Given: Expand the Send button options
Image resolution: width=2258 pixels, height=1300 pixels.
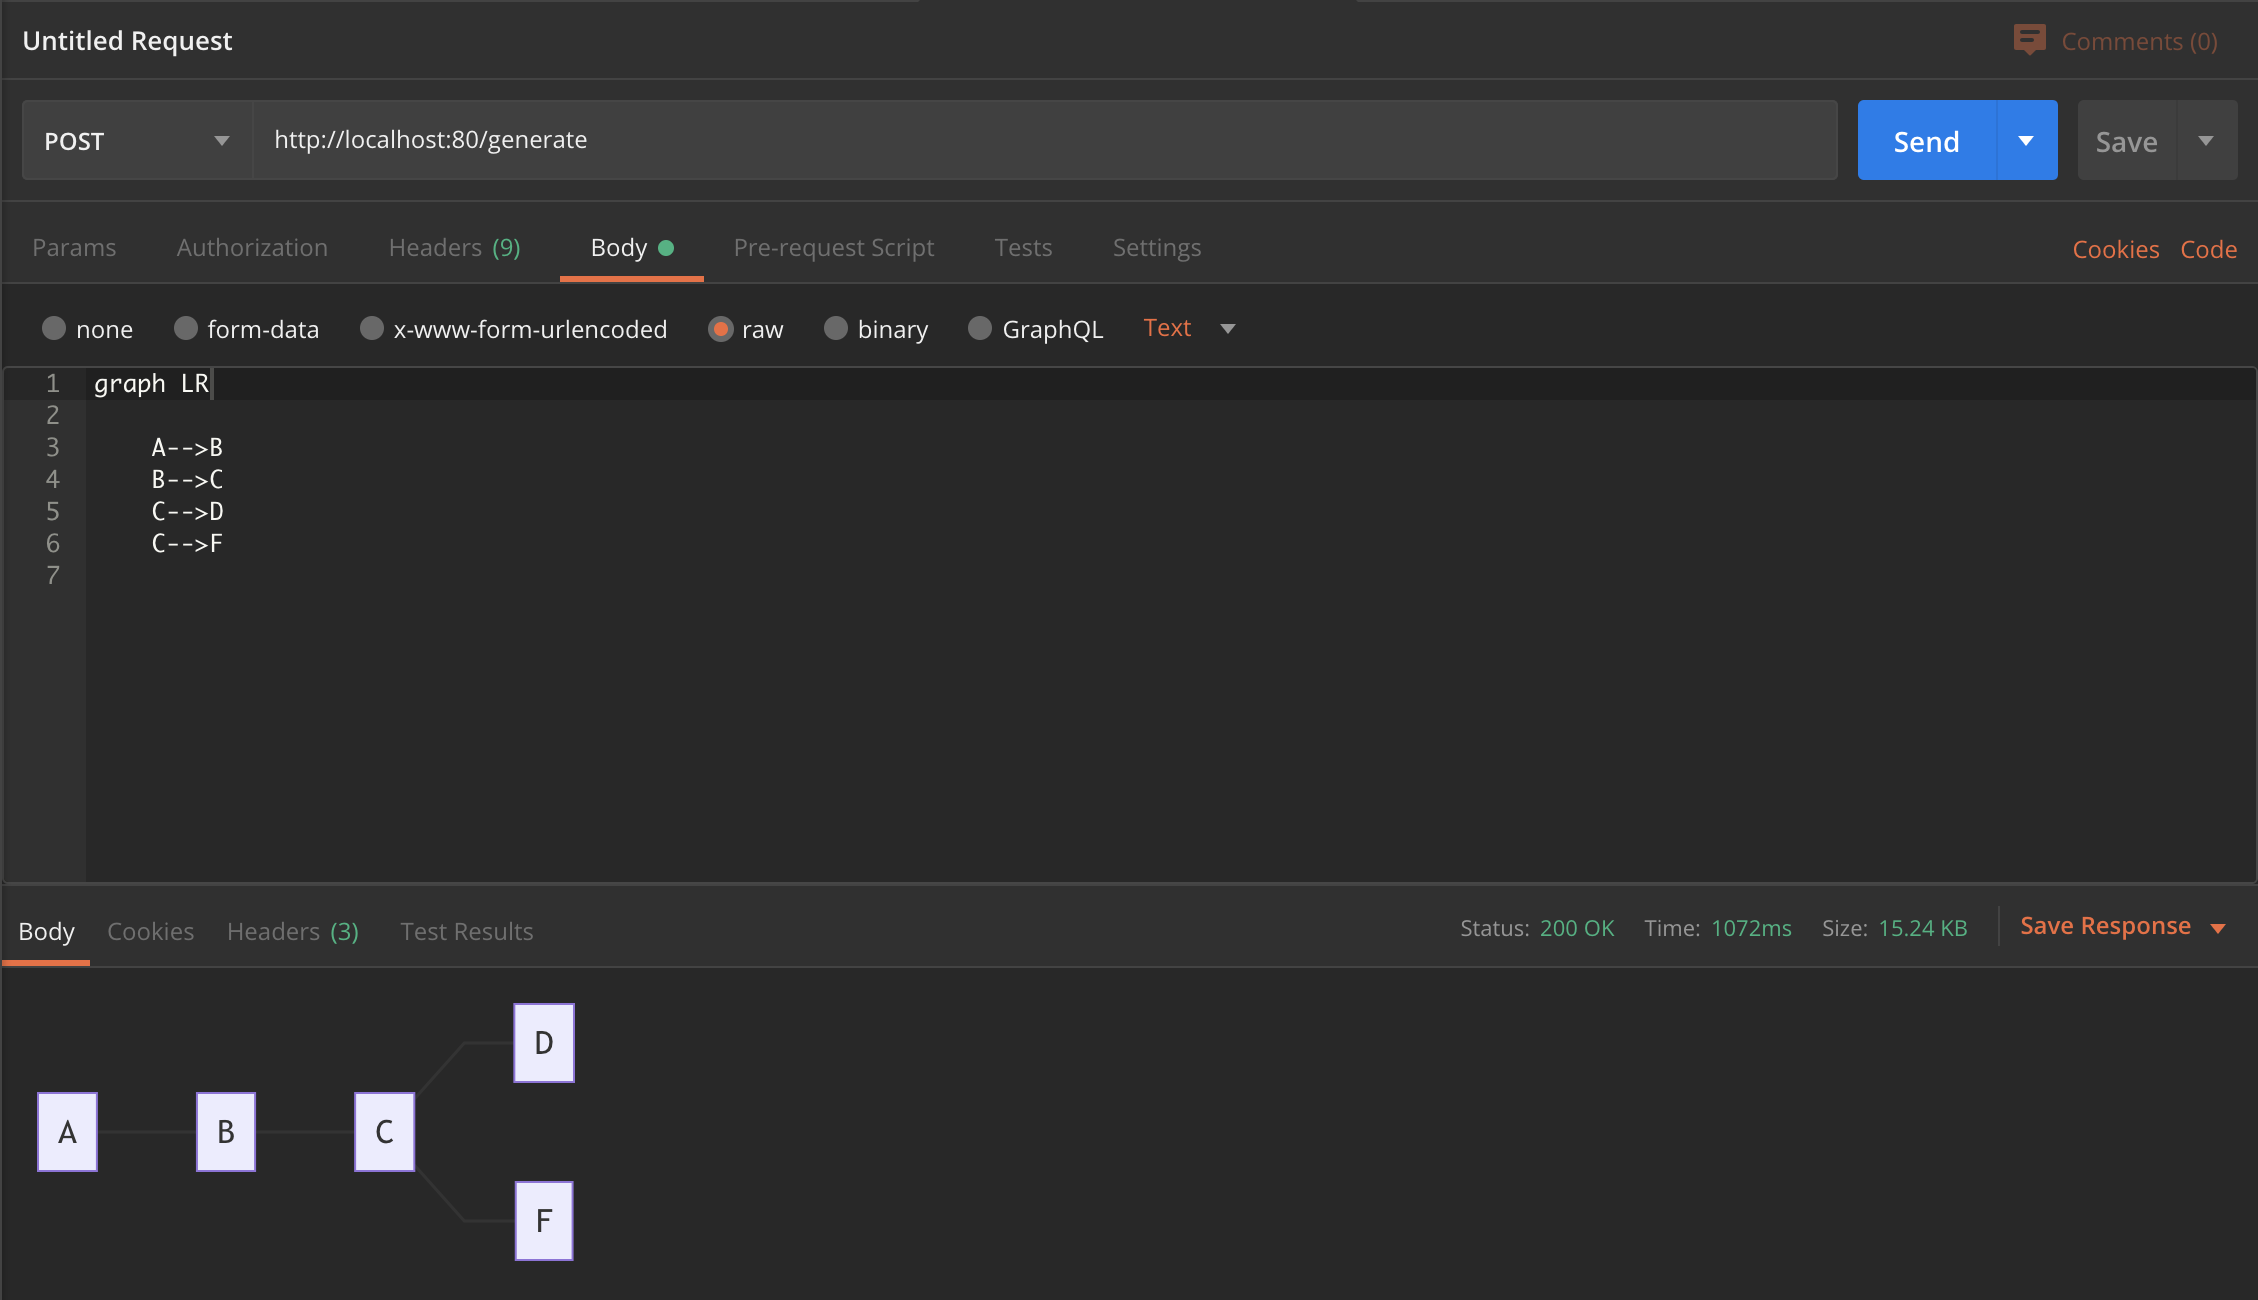Looking at the screenshot, I should (x=2026, y=140).
